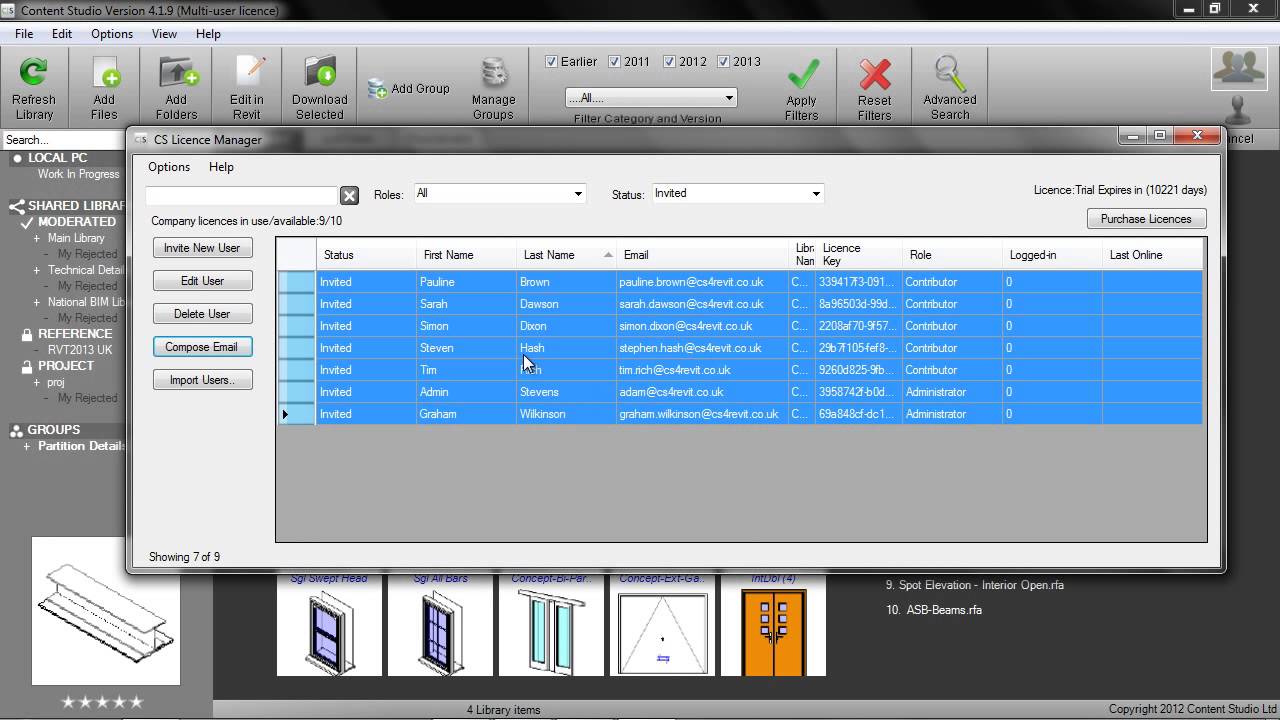Click row selector for Graham Wilkinson

(296, 414)
